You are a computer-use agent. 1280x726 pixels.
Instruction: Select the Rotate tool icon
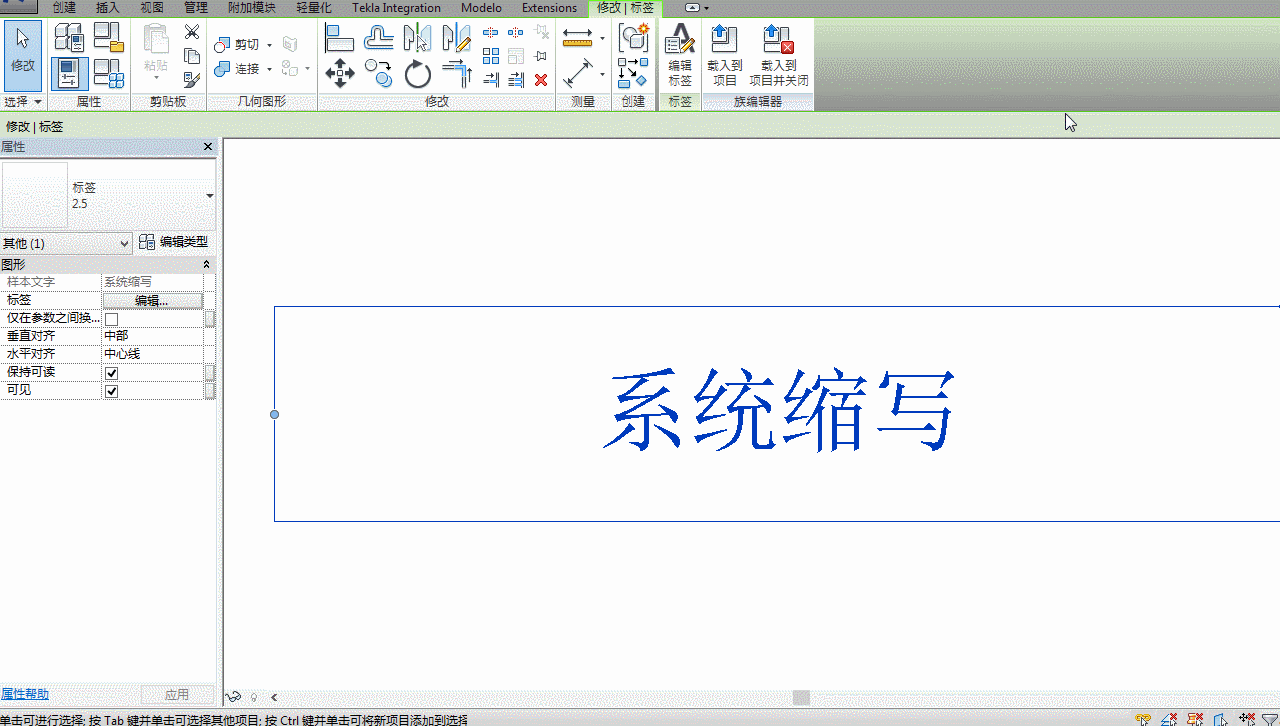(417, 73)
